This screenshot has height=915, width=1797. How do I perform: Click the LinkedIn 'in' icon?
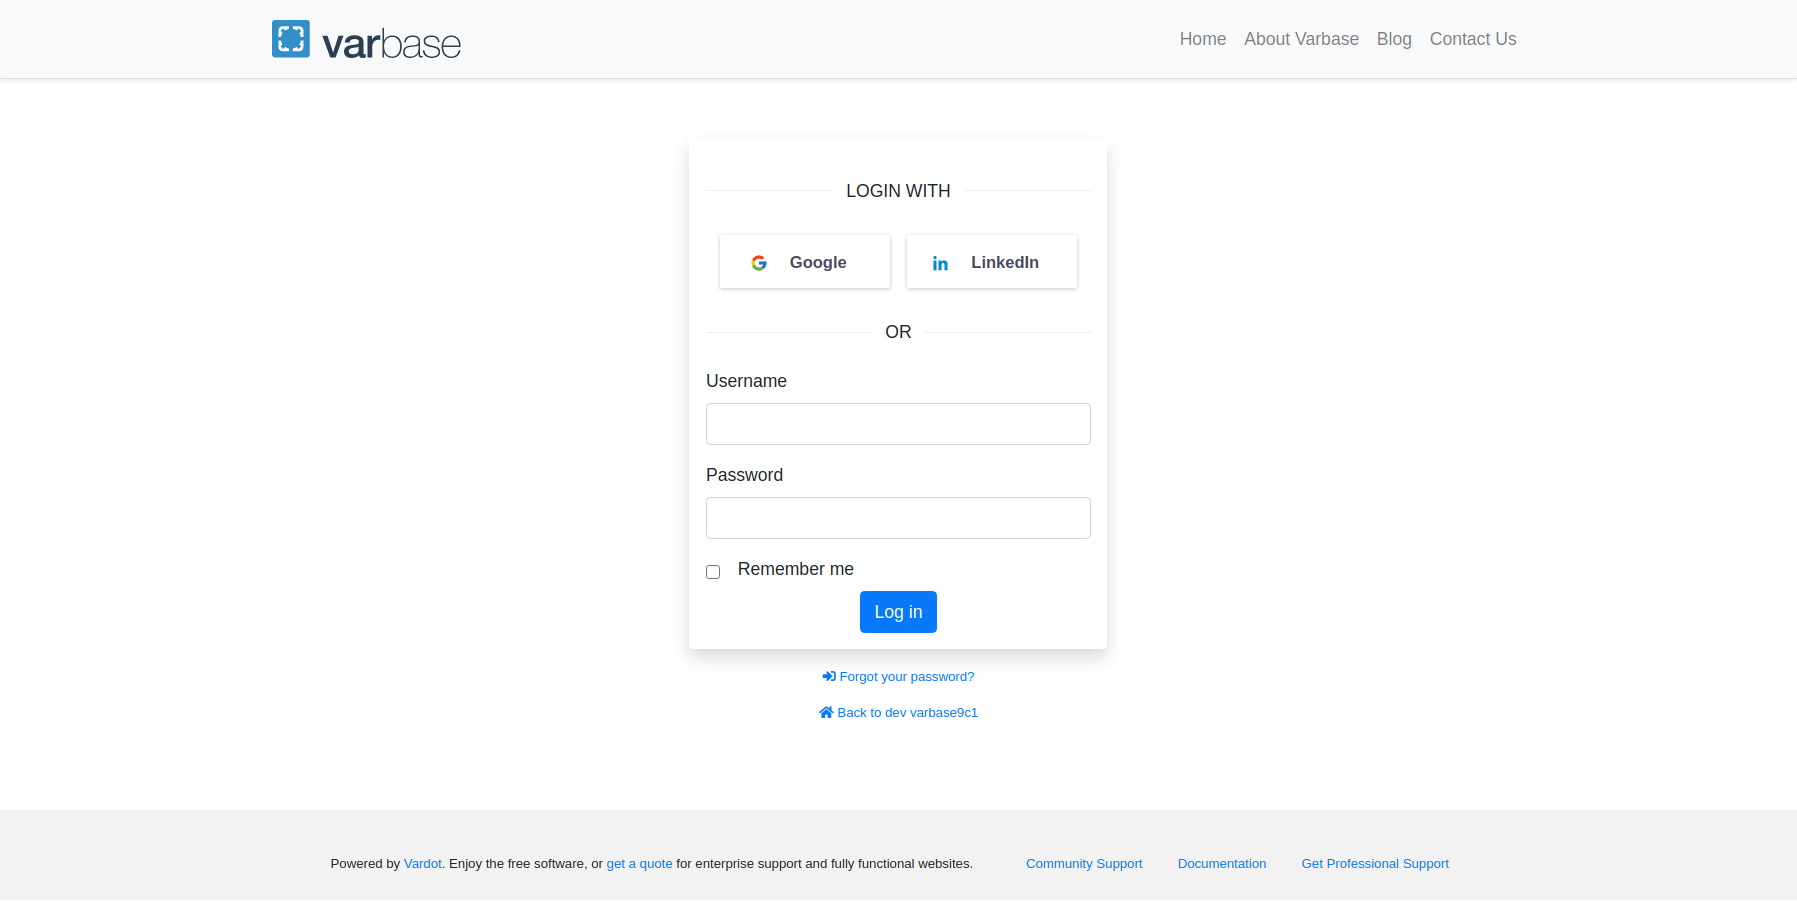pos(940,262)
